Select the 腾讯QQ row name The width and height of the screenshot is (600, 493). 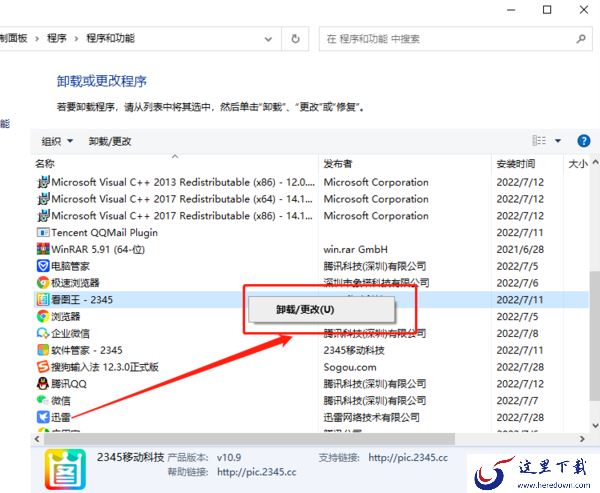[69, 384]
